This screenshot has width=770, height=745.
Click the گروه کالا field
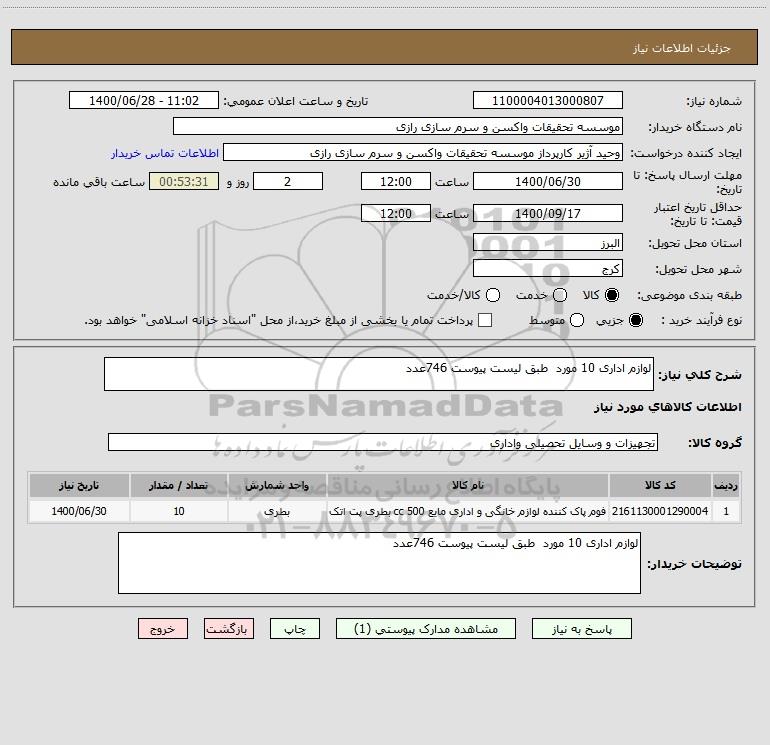pos(383,442)
